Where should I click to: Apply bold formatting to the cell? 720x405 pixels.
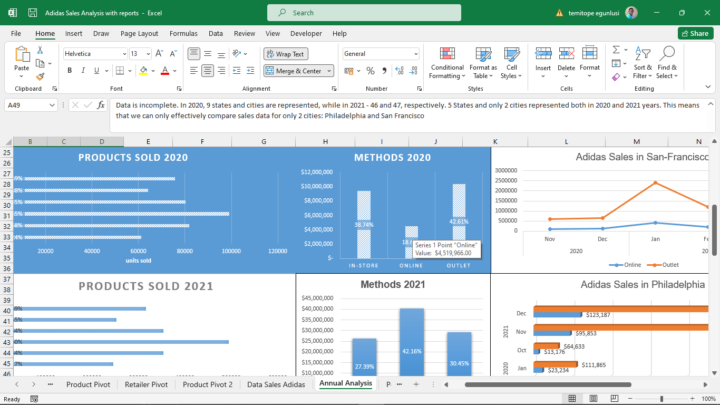[x=68, y=71]
